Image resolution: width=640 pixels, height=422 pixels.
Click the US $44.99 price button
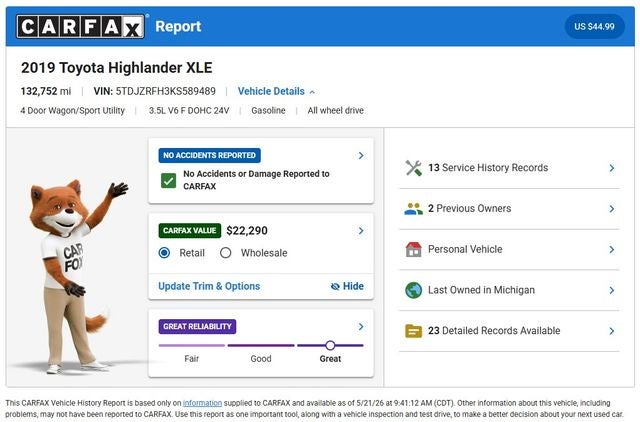[x=594, y=27]
